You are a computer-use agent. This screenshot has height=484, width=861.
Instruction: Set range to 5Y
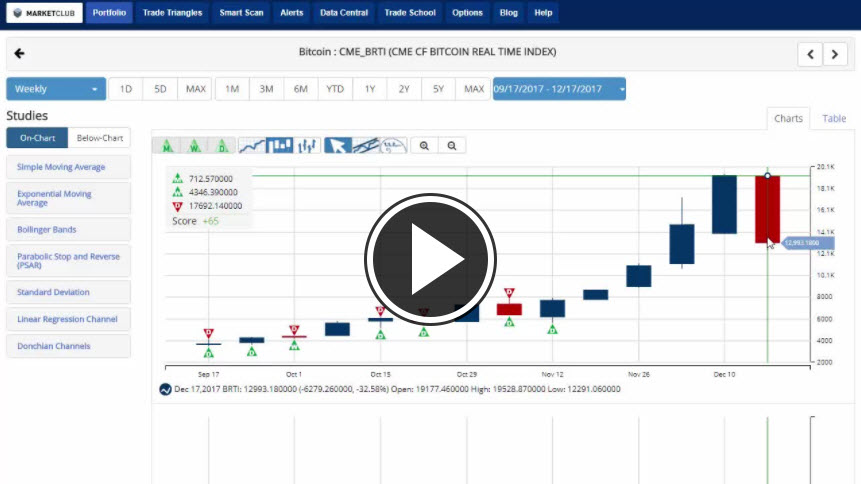pos(438,89)
